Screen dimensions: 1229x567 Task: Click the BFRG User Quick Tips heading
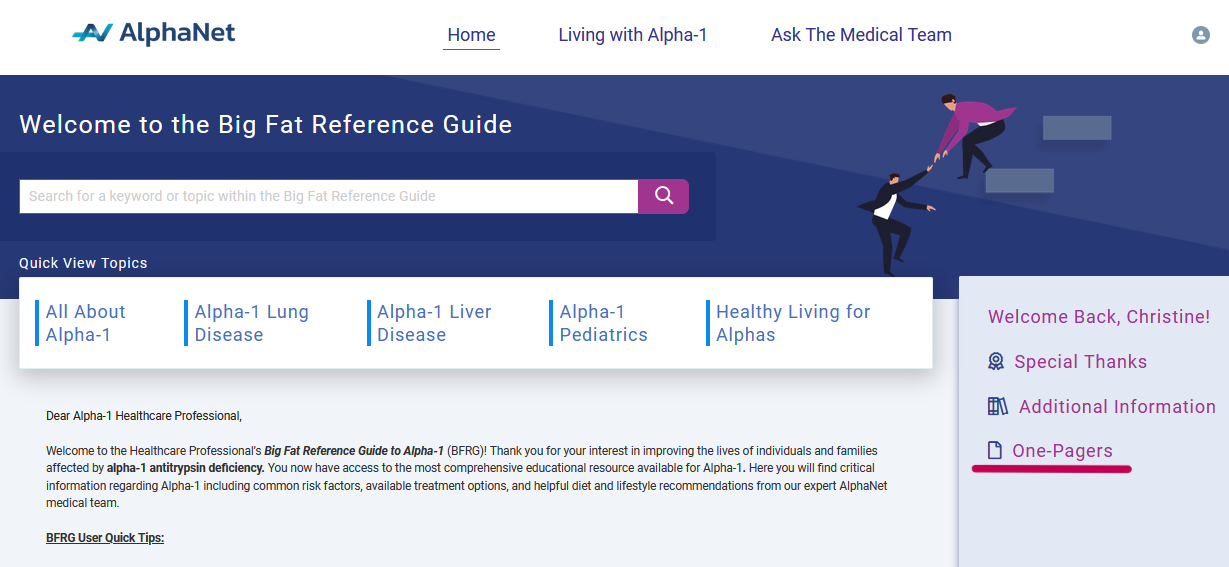point(105,538)
